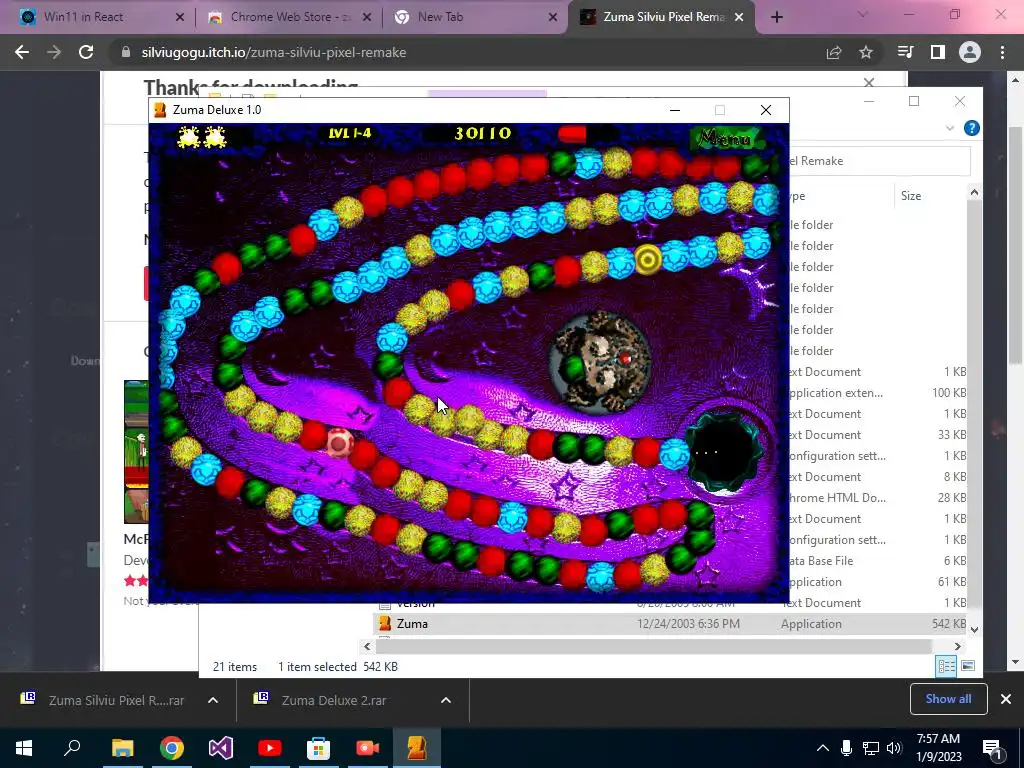Open Windows Start menu
This screenshot has height=768, width=1024.
pyautogui.click(x=24, y=748)
